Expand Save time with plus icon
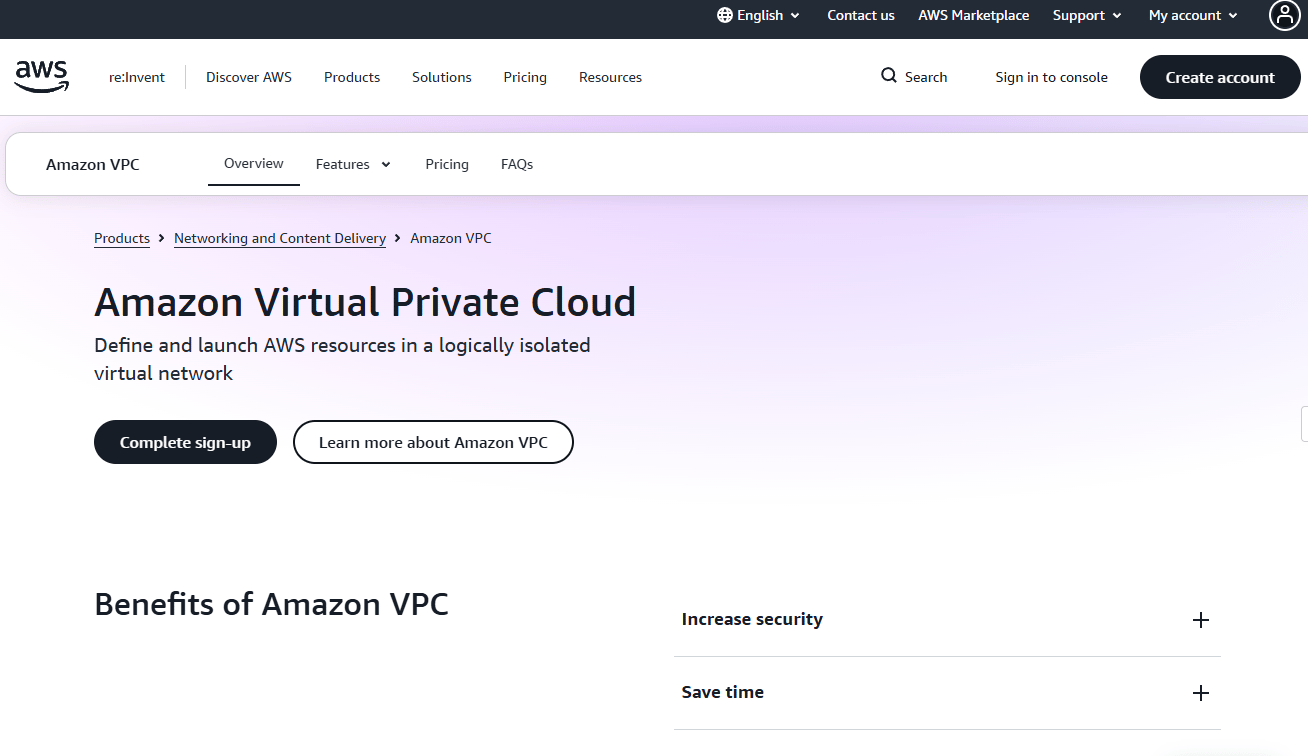This screenshot has height=756, width=1308. (x=1201, y=693)
